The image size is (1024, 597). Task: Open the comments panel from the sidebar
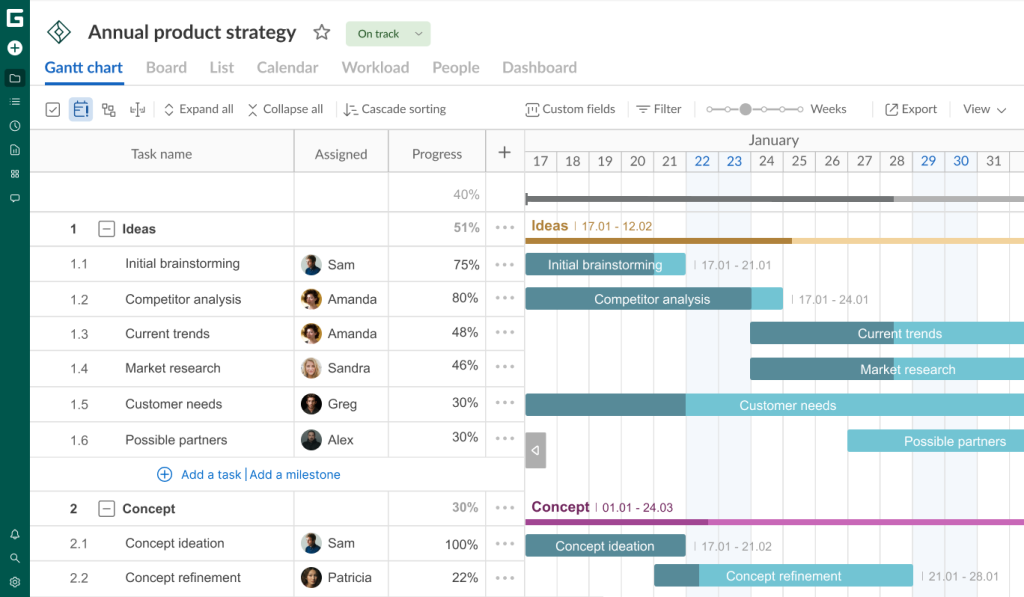(14, 198)
